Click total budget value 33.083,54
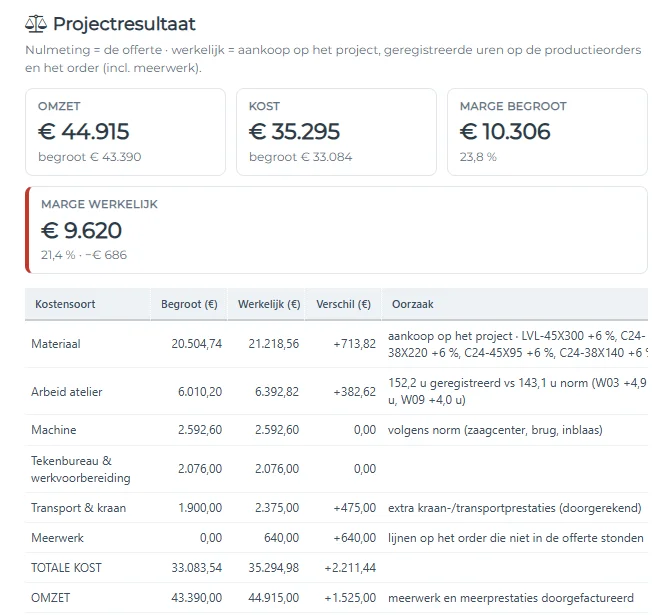The width and height of the screenshot is (665, 615). tap(197, 568)
